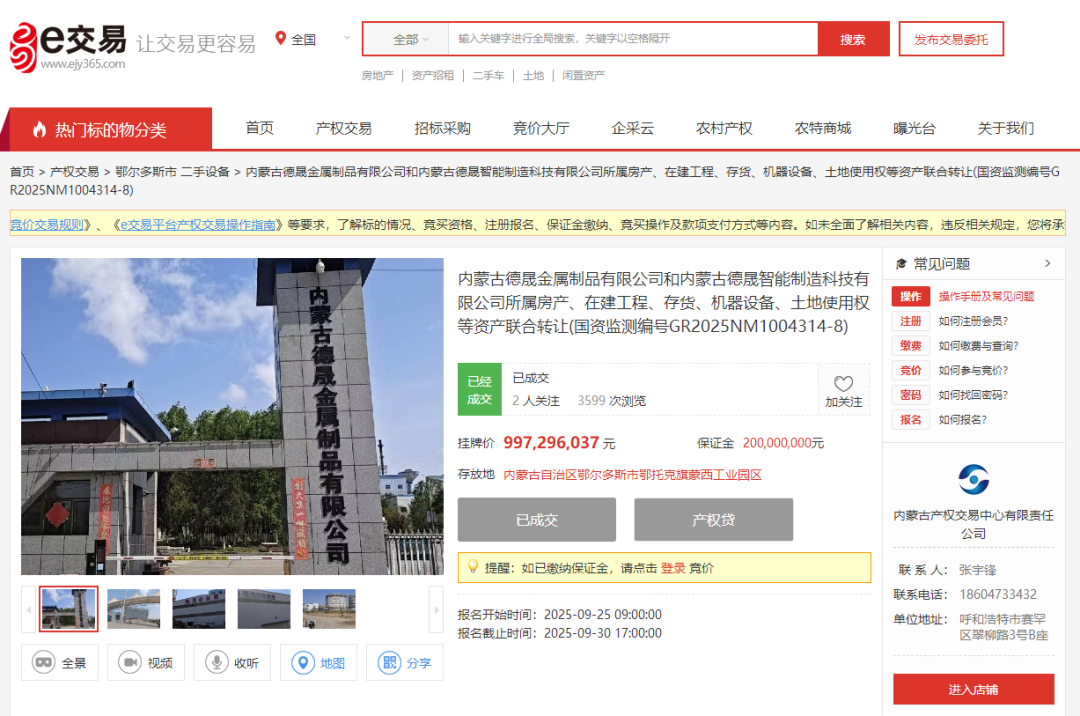Image resolution: width=1080 pixels, height=716 pixels.
Task: Click the 发布交易委托 button
Action: coord(951,39)
